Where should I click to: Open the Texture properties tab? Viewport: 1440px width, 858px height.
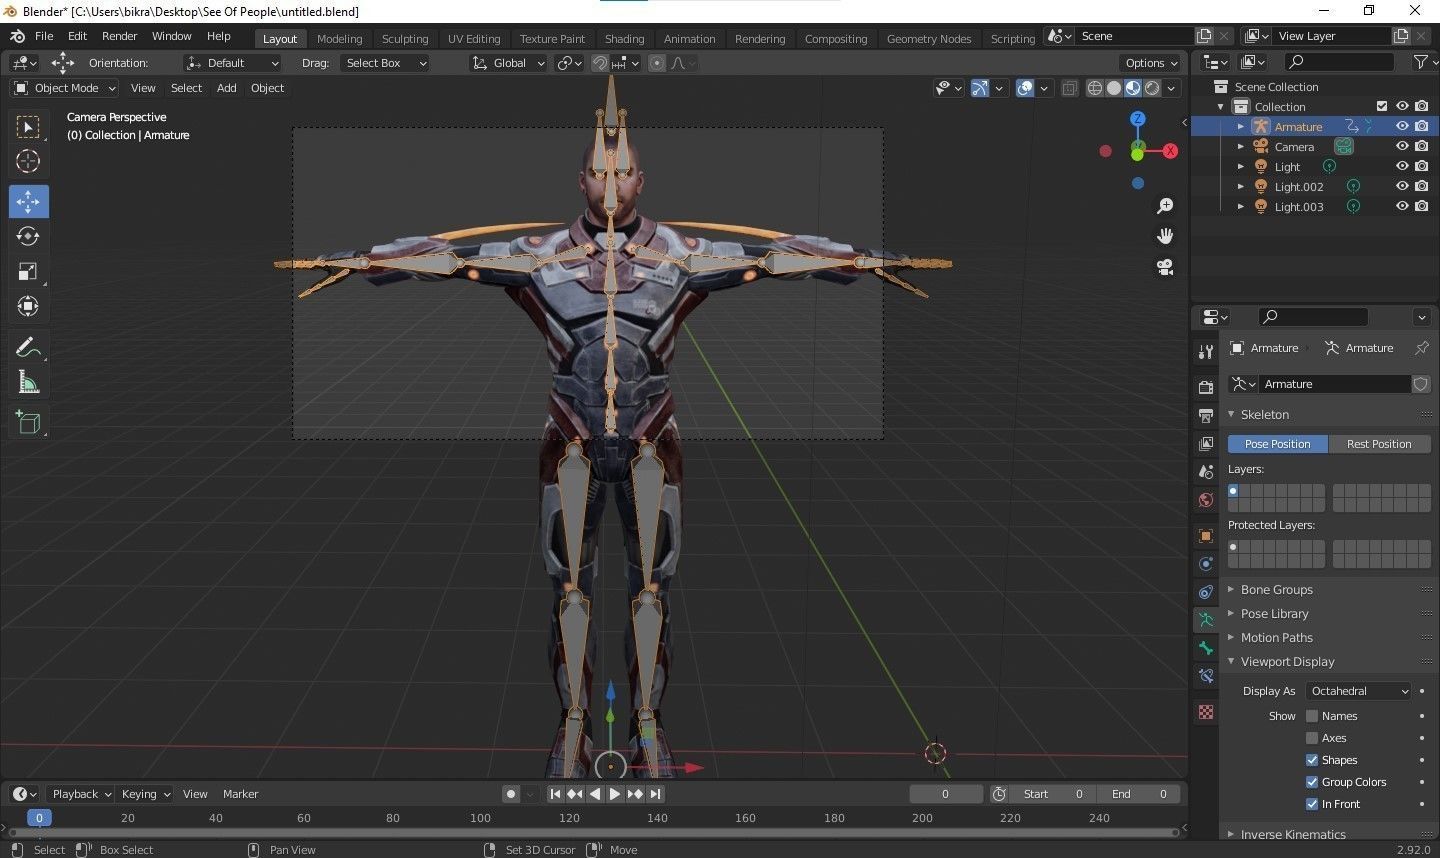[x=1206, y=712]
